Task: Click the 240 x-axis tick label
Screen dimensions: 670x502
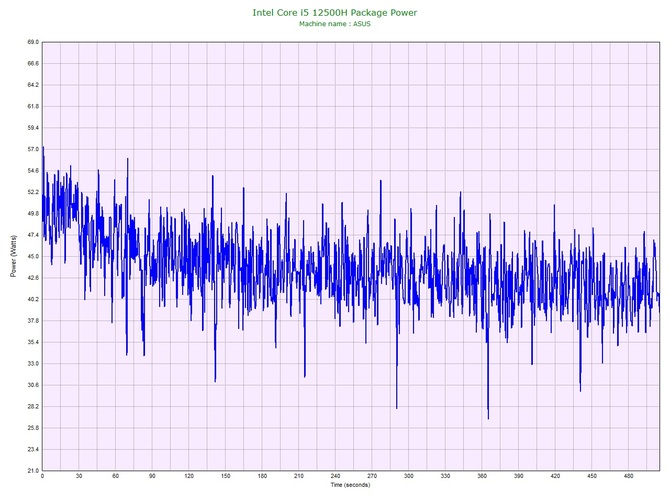Action: (335, 476)
